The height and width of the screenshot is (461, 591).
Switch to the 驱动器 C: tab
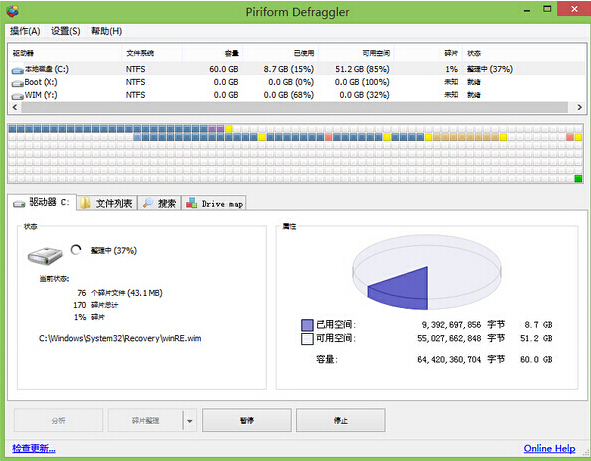[x=41, y=202]
